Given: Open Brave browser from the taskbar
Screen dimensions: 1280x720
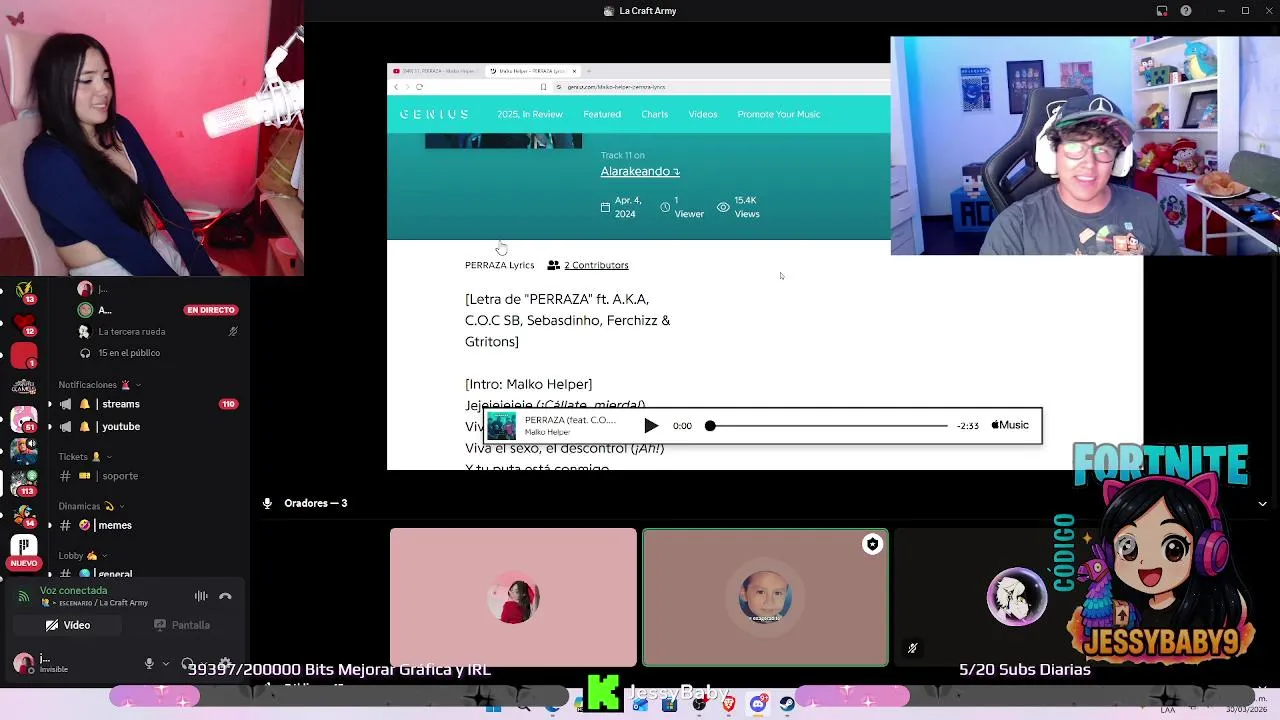Looking at the screenshot, I should tap(729, 704).
